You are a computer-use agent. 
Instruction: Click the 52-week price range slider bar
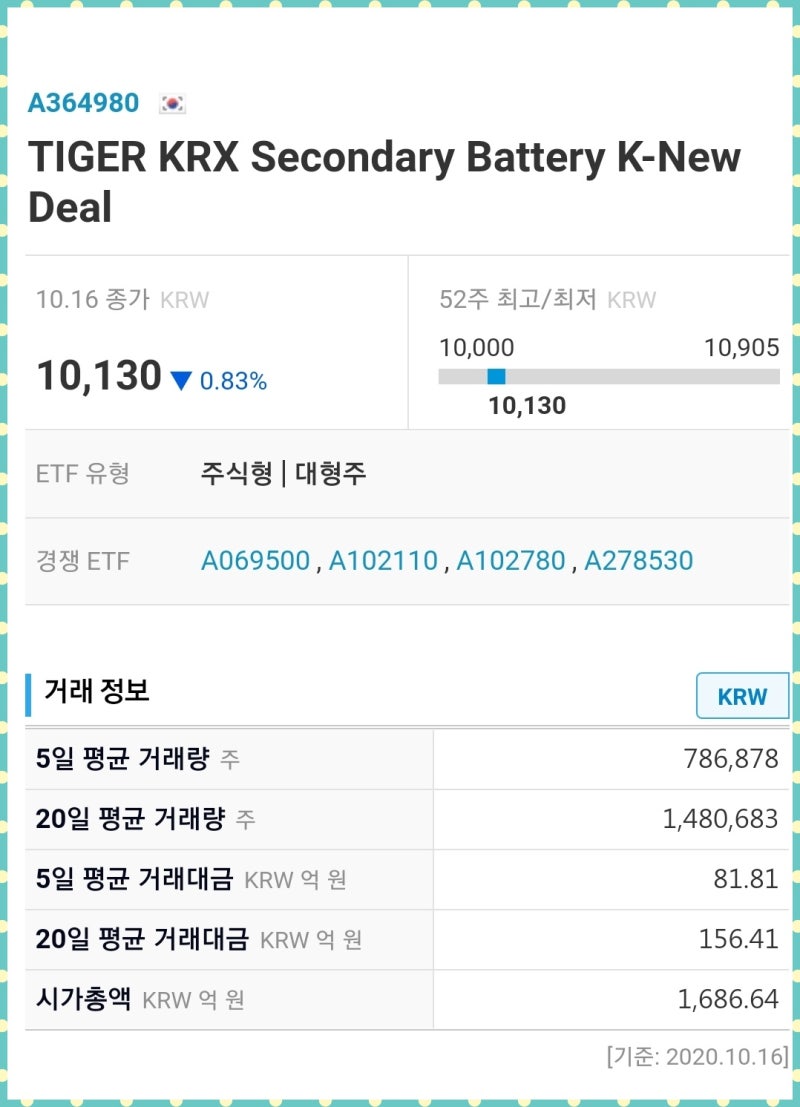[x=610, y=377]
